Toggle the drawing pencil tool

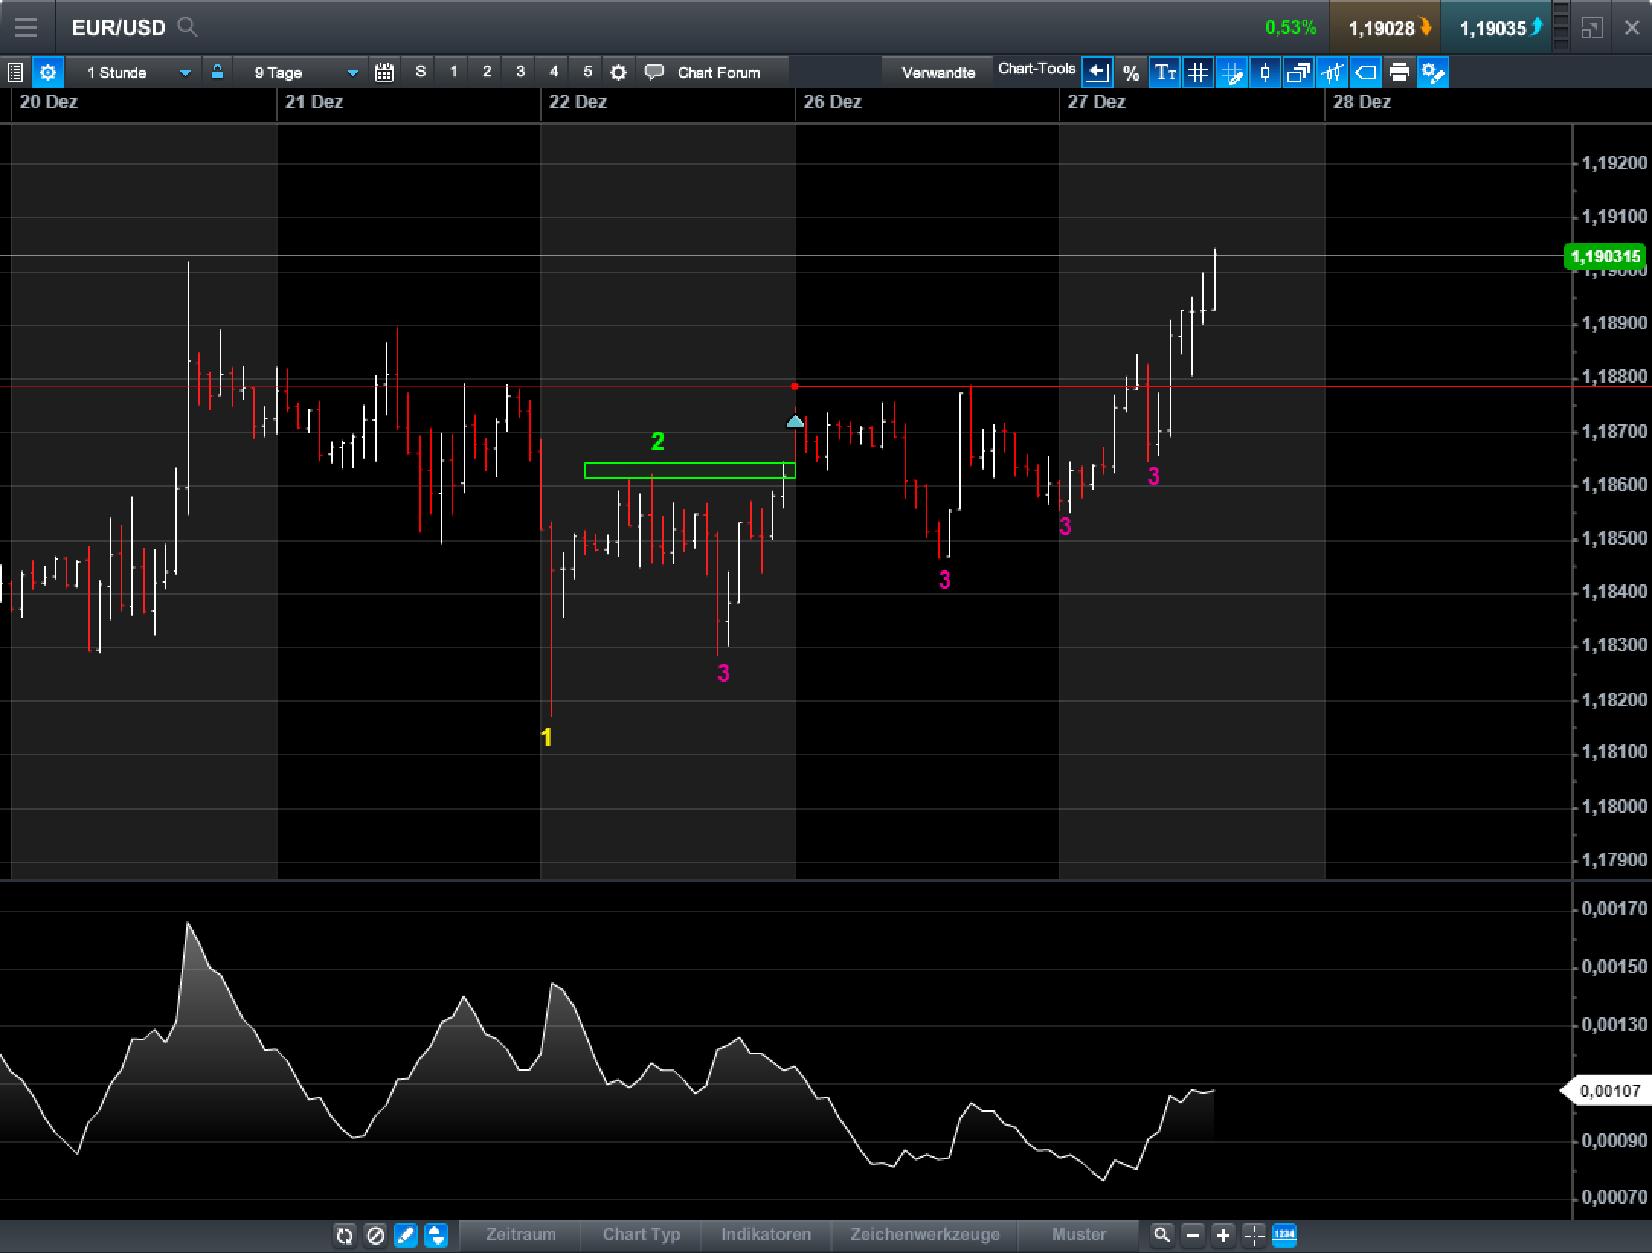click(406, 1235)
